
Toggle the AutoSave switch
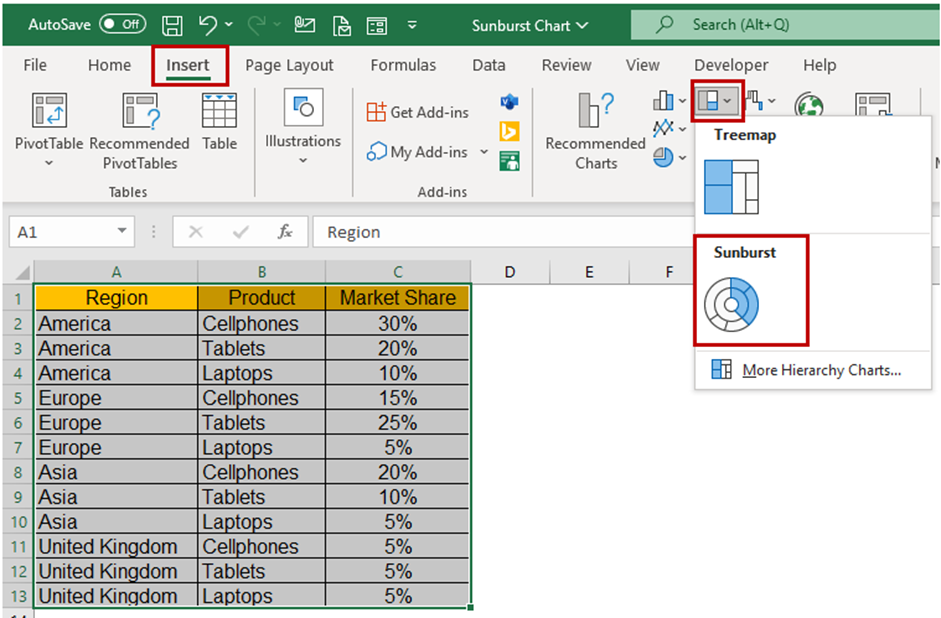click(122, 25)
